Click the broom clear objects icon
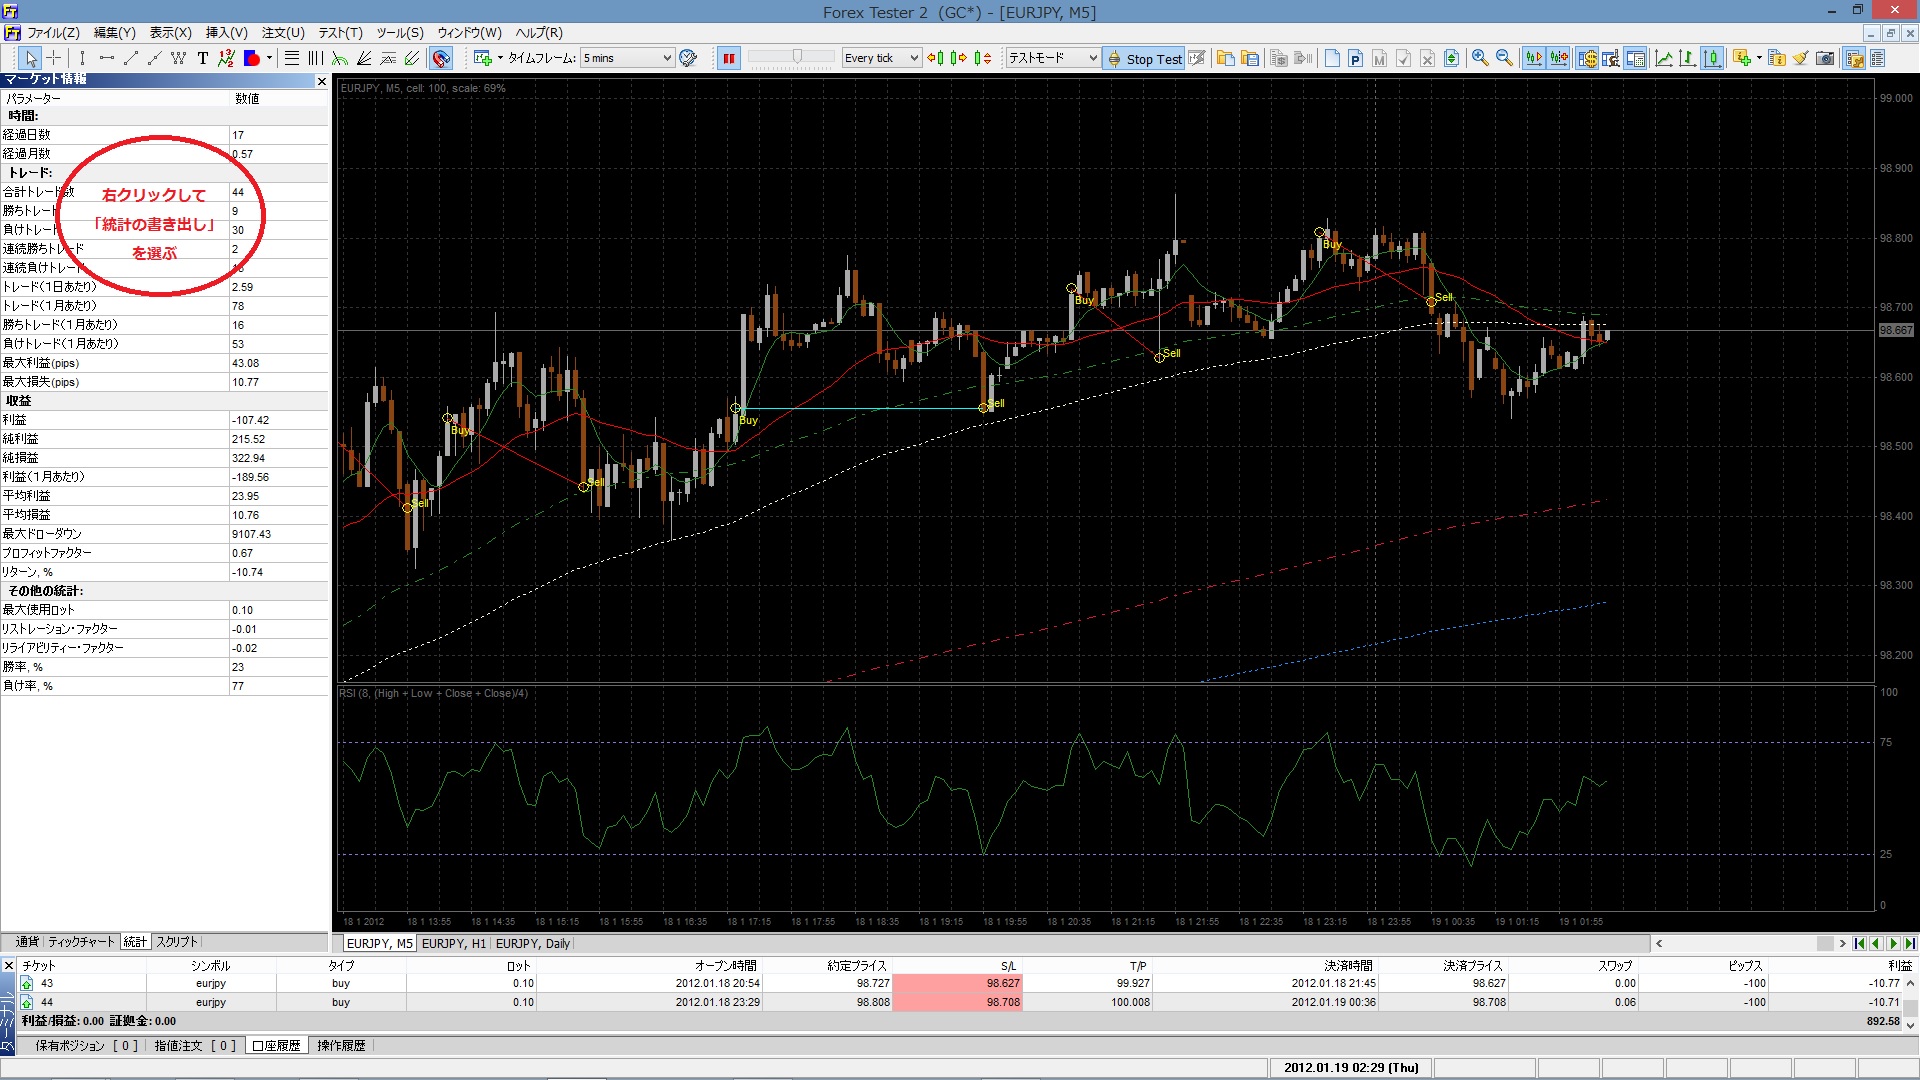Viewport: 1920px width, 1080px height. pos(1801,58)
